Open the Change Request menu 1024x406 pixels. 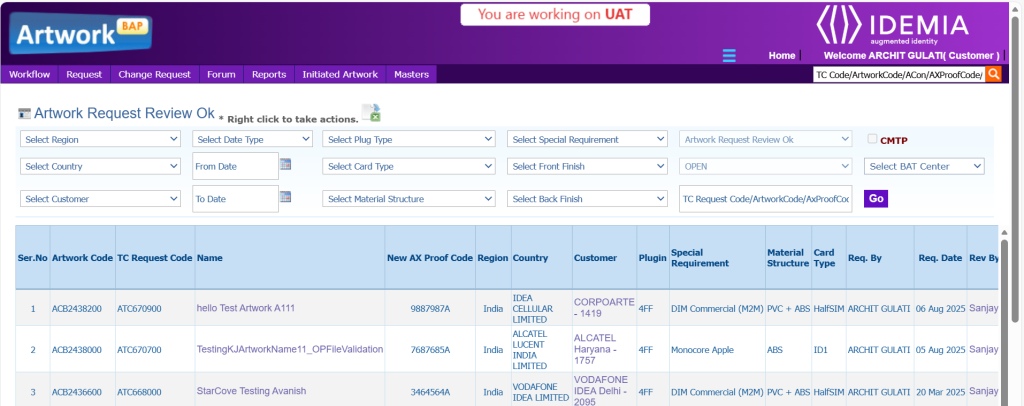click(154, 74)
